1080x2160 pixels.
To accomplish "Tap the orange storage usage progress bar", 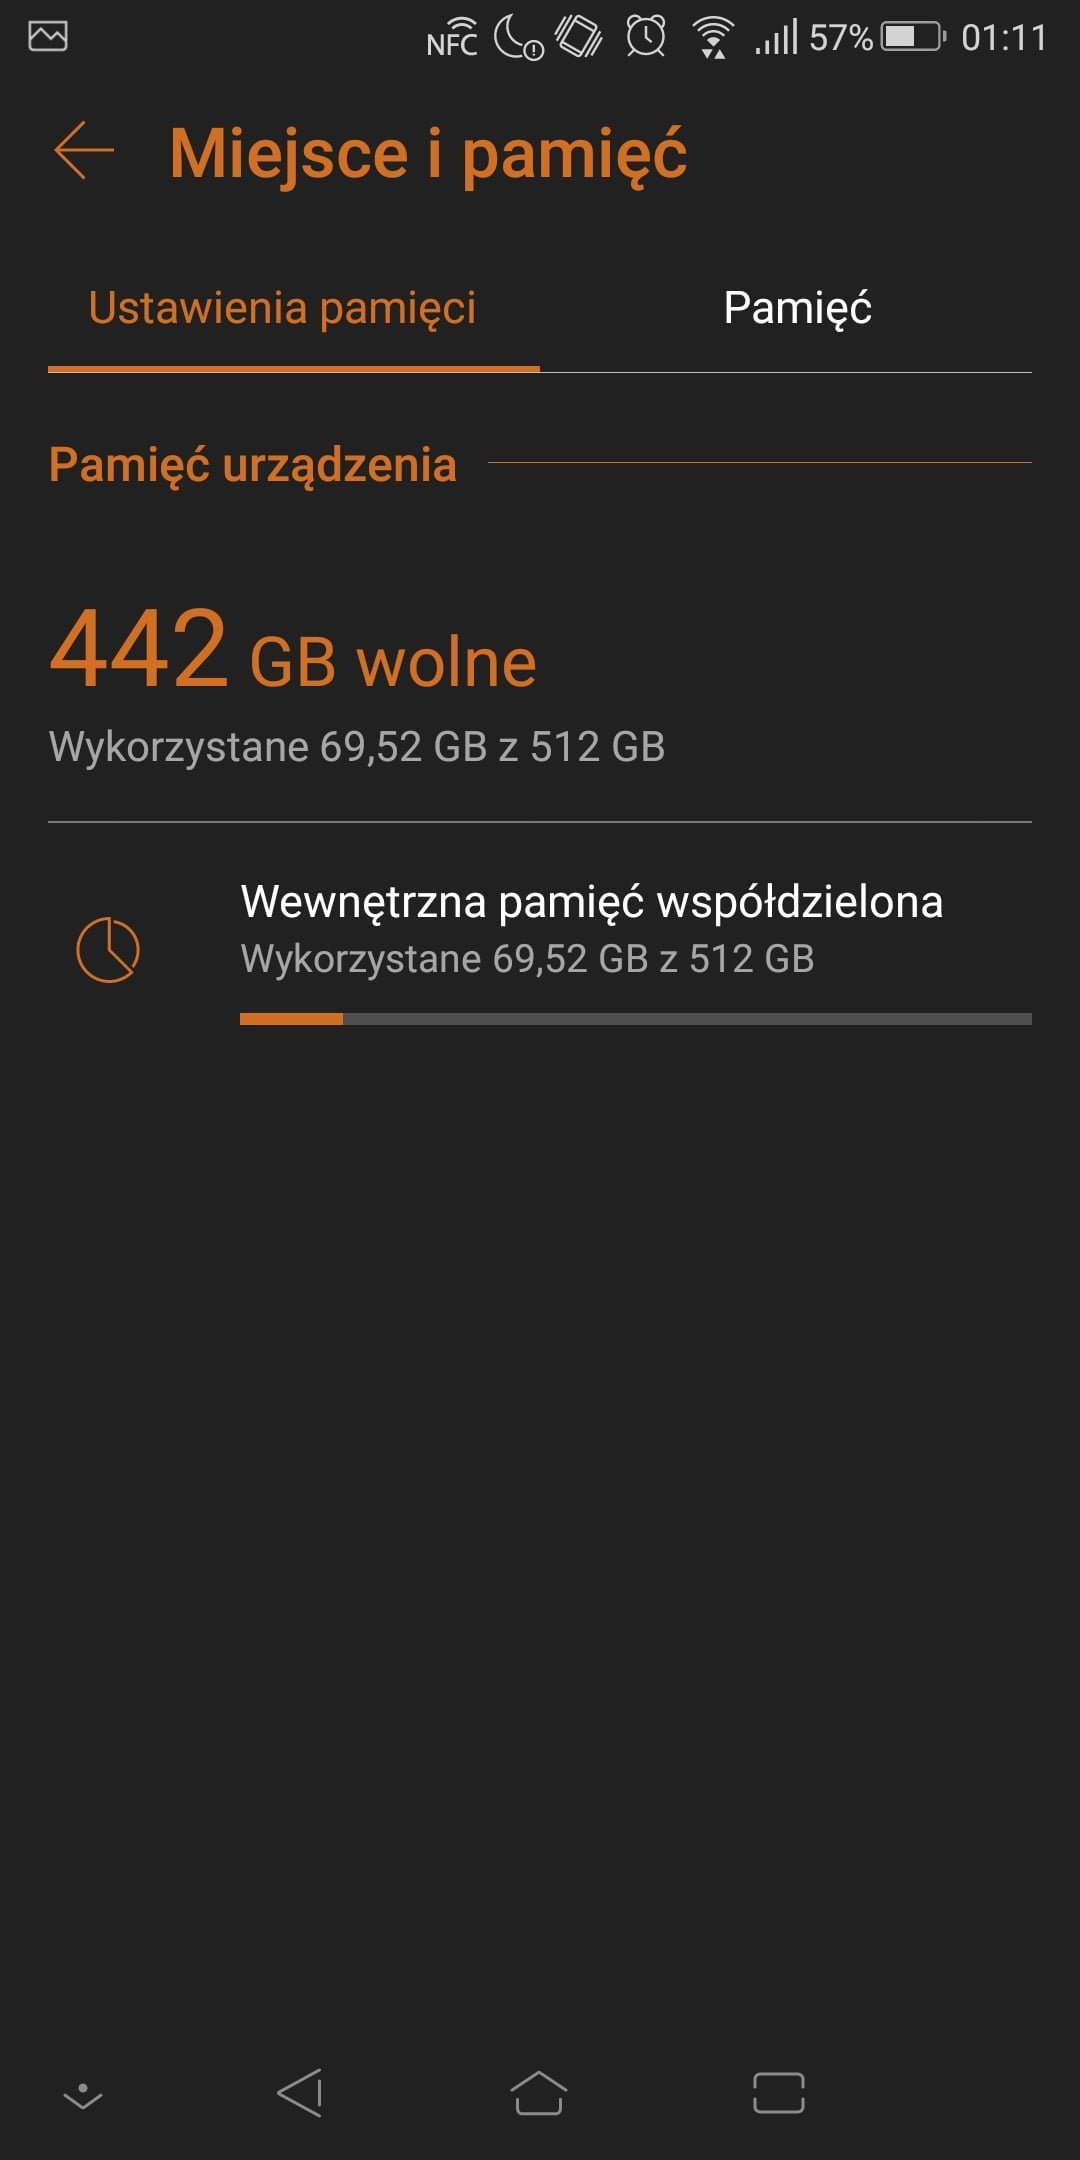I will (636, 1019).
